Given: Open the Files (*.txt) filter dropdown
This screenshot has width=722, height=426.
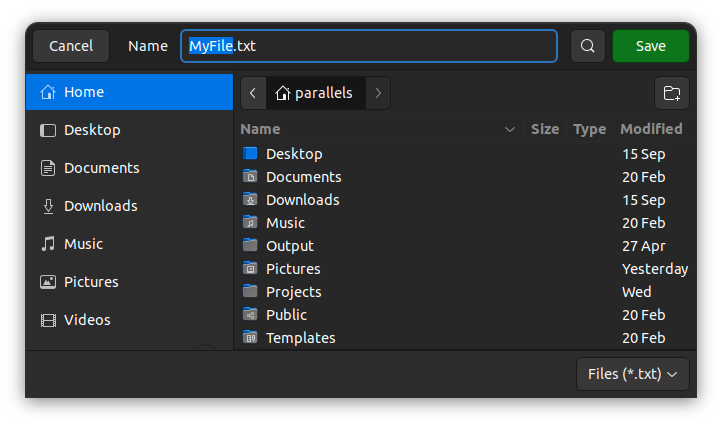Looking at the screenshot, I should [x=633, y=374].
